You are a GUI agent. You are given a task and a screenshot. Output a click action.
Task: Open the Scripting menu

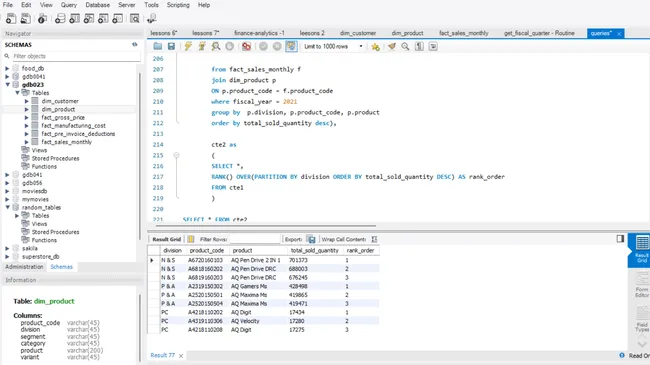(x=178, y=5)
